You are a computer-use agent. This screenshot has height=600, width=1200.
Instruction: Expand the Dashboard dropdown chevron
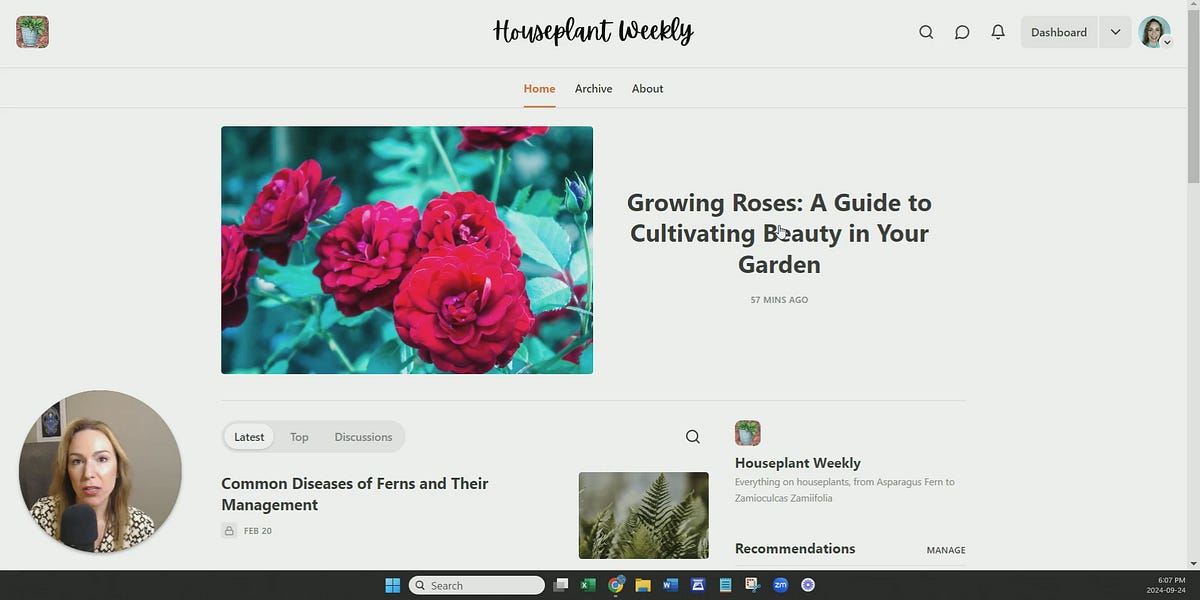[x=1114, y=31]
